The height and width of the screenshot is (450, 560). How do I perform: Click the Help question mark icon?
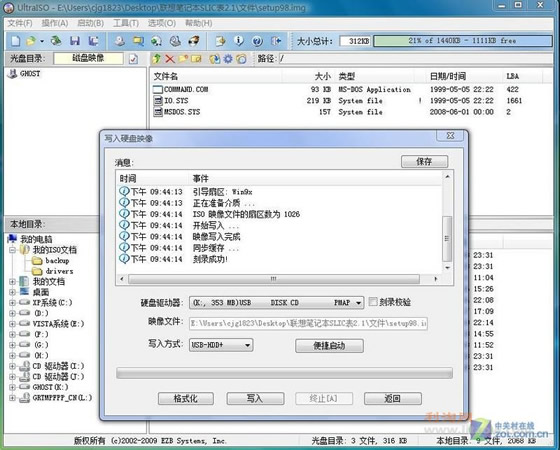[x=257, y=41]
